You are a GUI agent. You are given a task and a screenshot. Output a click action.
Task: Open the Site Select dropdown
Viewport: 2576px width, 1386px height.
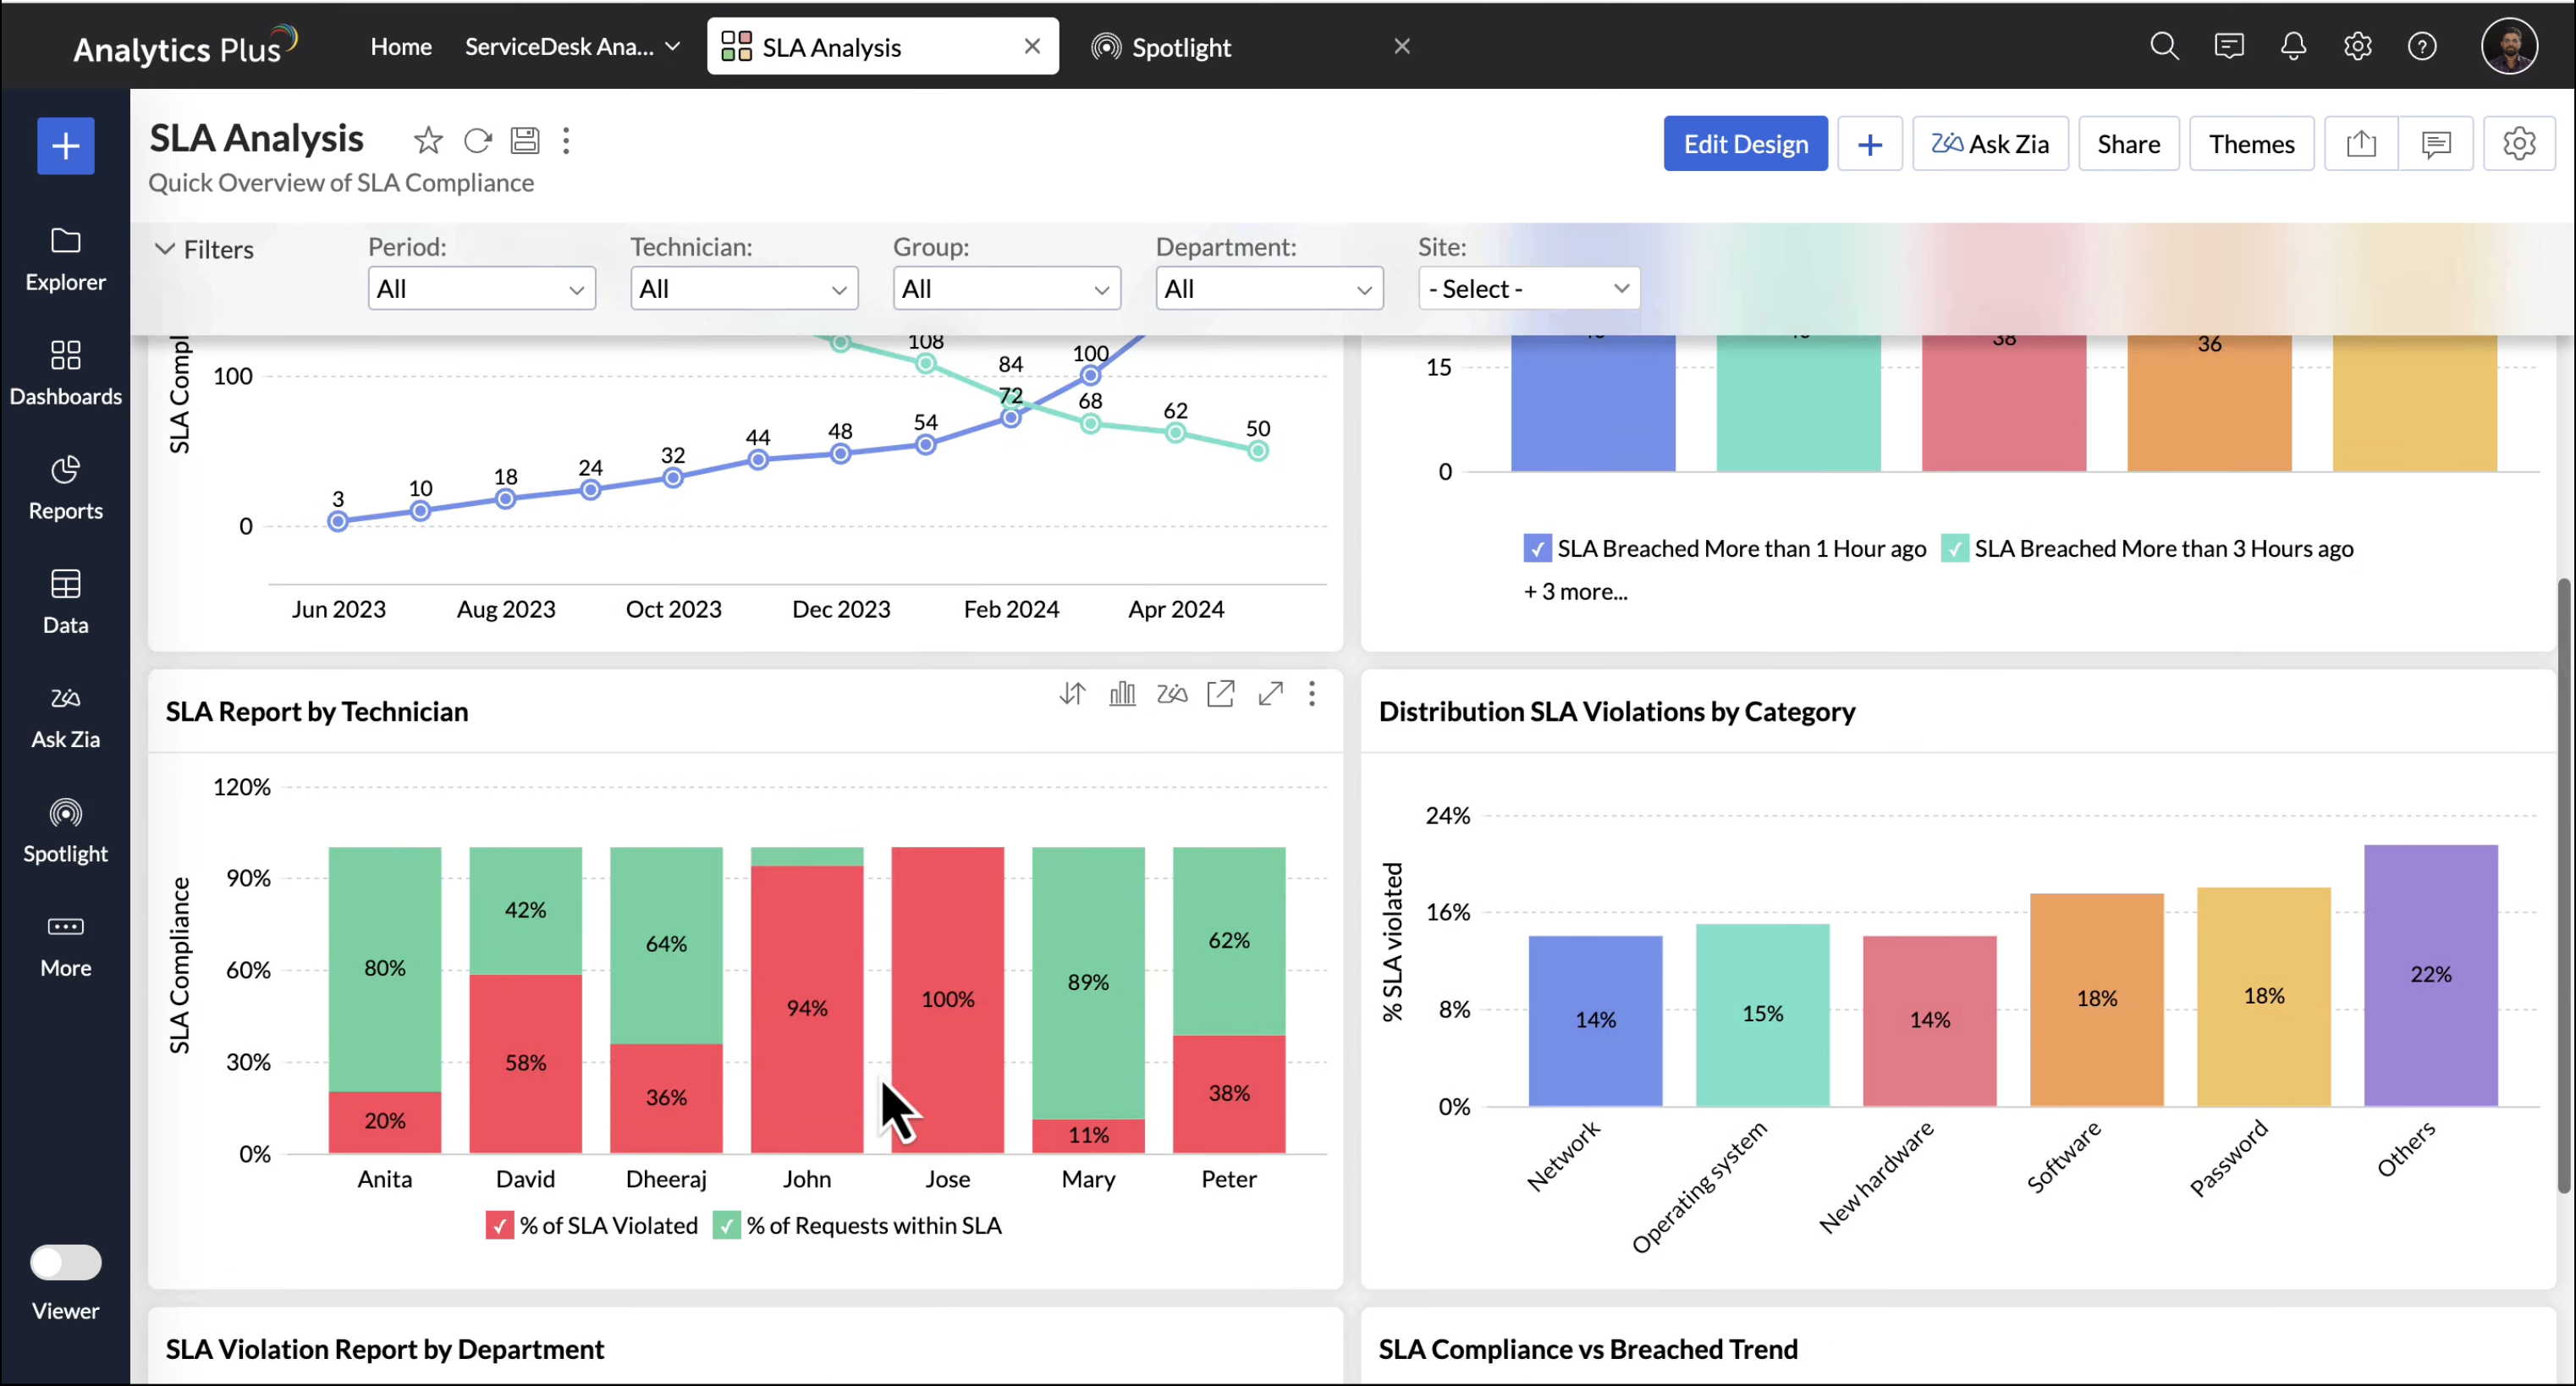tap(1528, 289)
